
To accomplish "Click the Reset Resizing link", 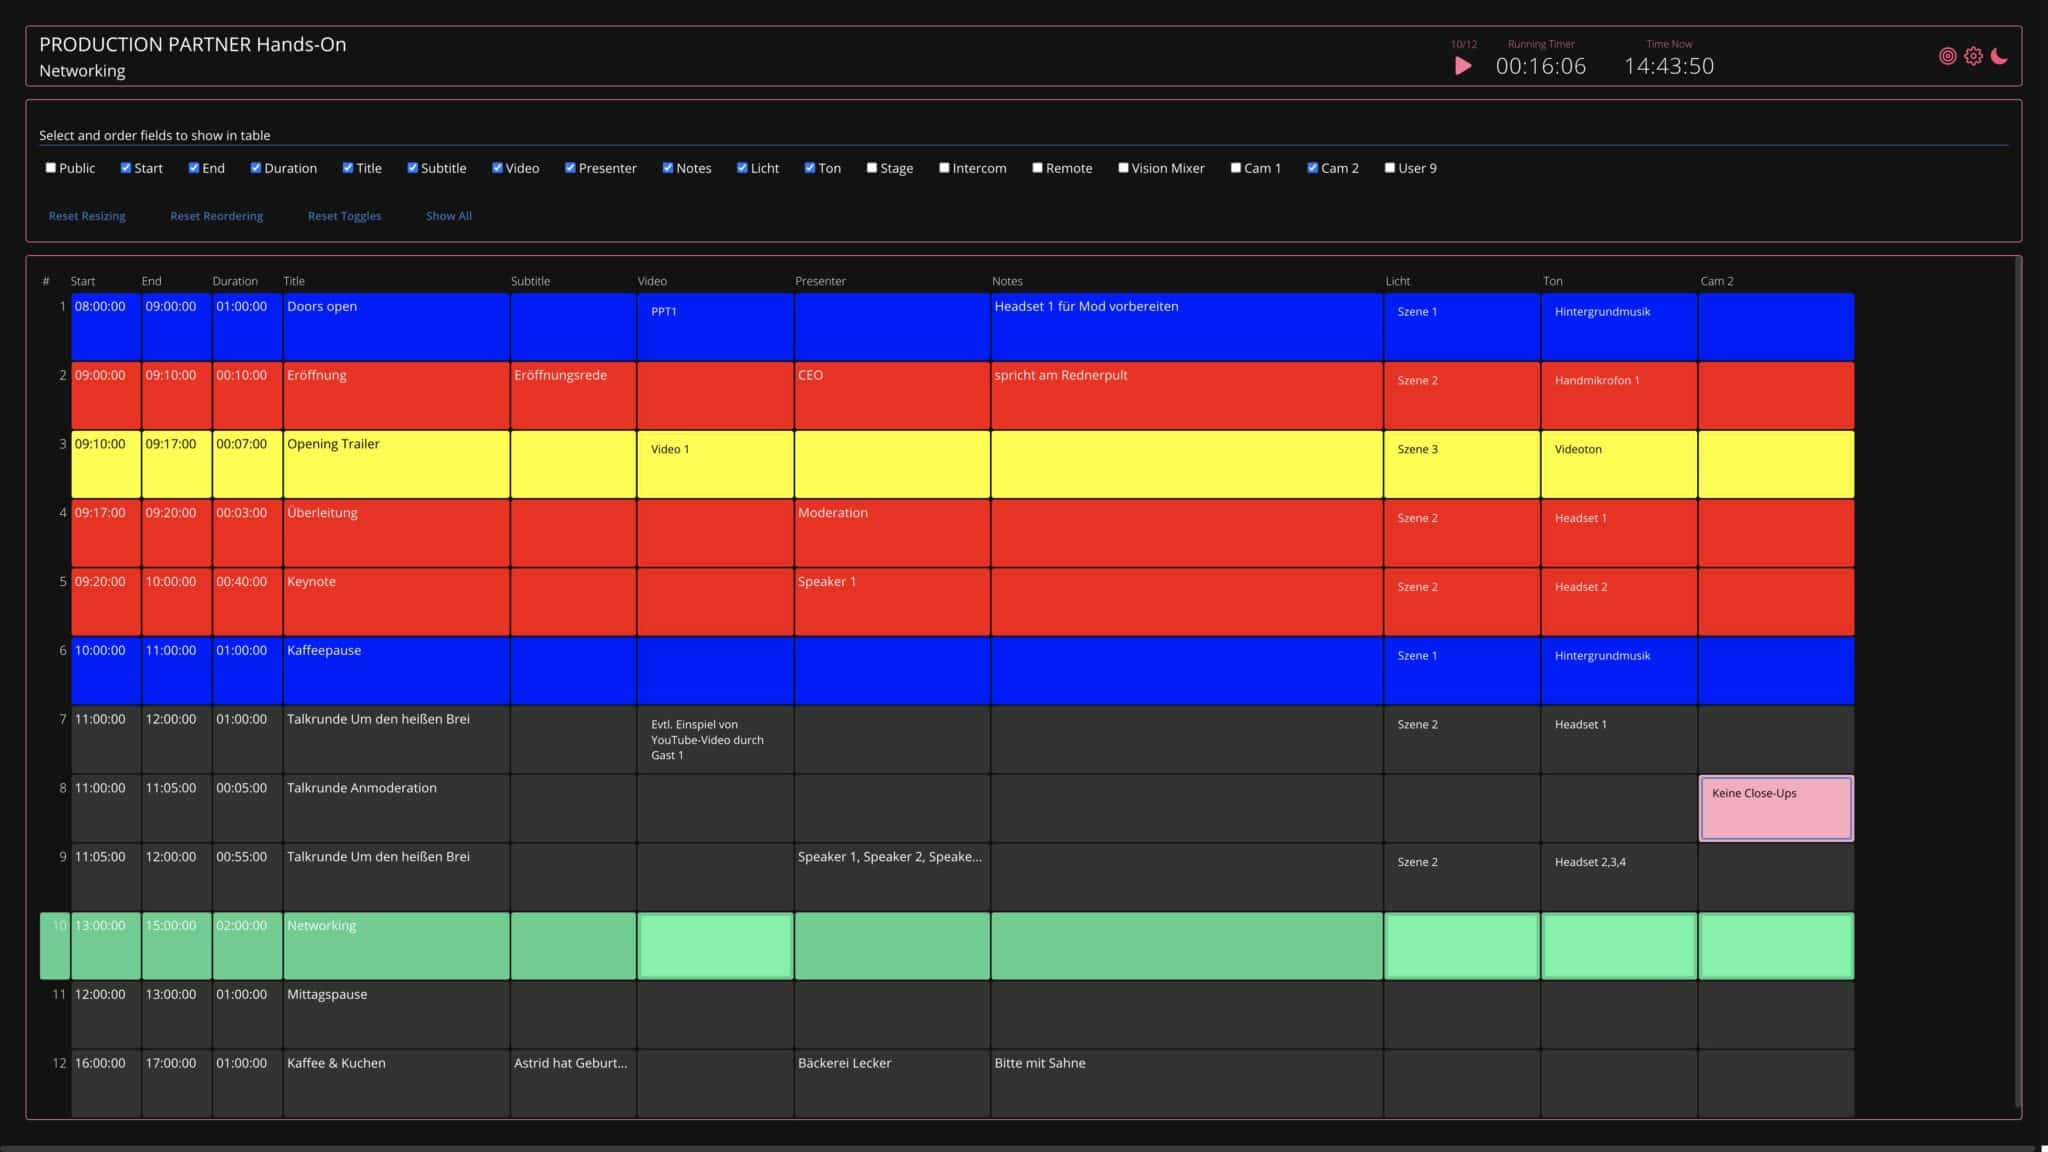I will click(87, 216).
